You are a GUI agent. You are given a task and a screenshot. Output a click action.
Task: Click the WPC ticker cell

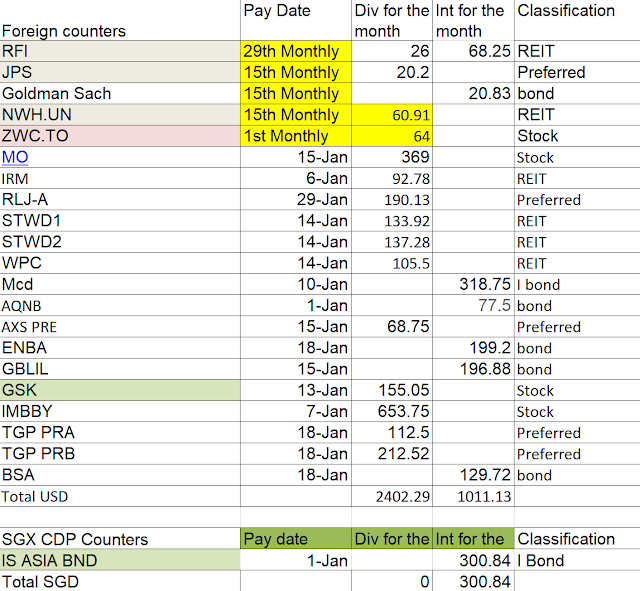tap(120, 263)
